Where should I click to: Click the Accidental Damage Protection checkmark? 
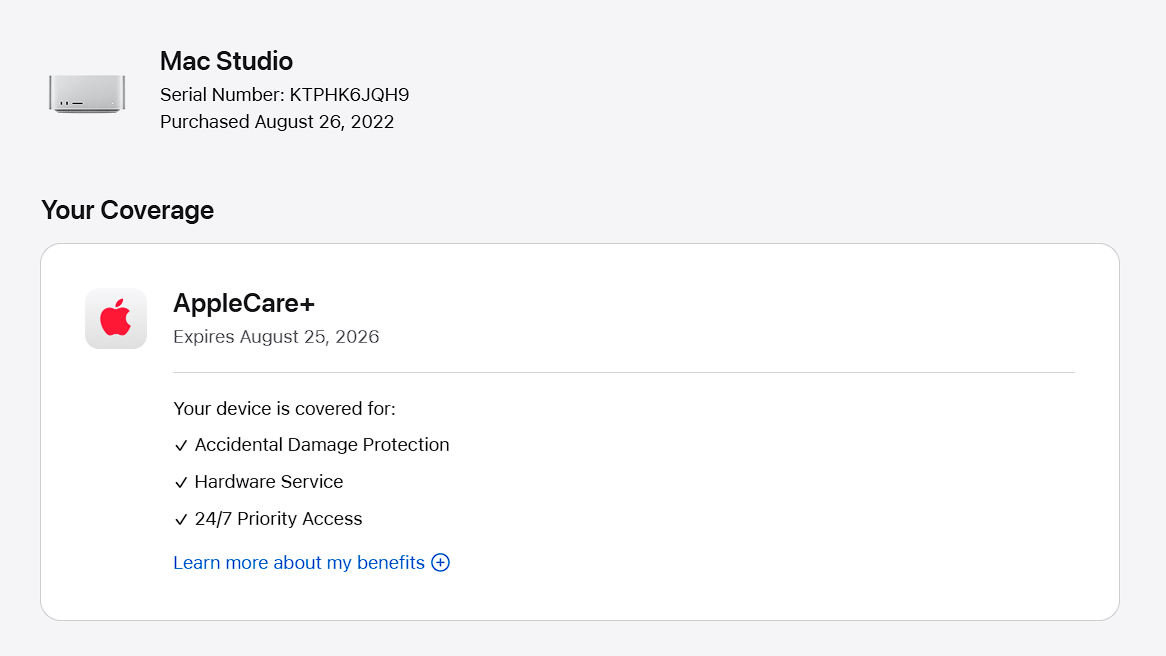tap(181, 446)
